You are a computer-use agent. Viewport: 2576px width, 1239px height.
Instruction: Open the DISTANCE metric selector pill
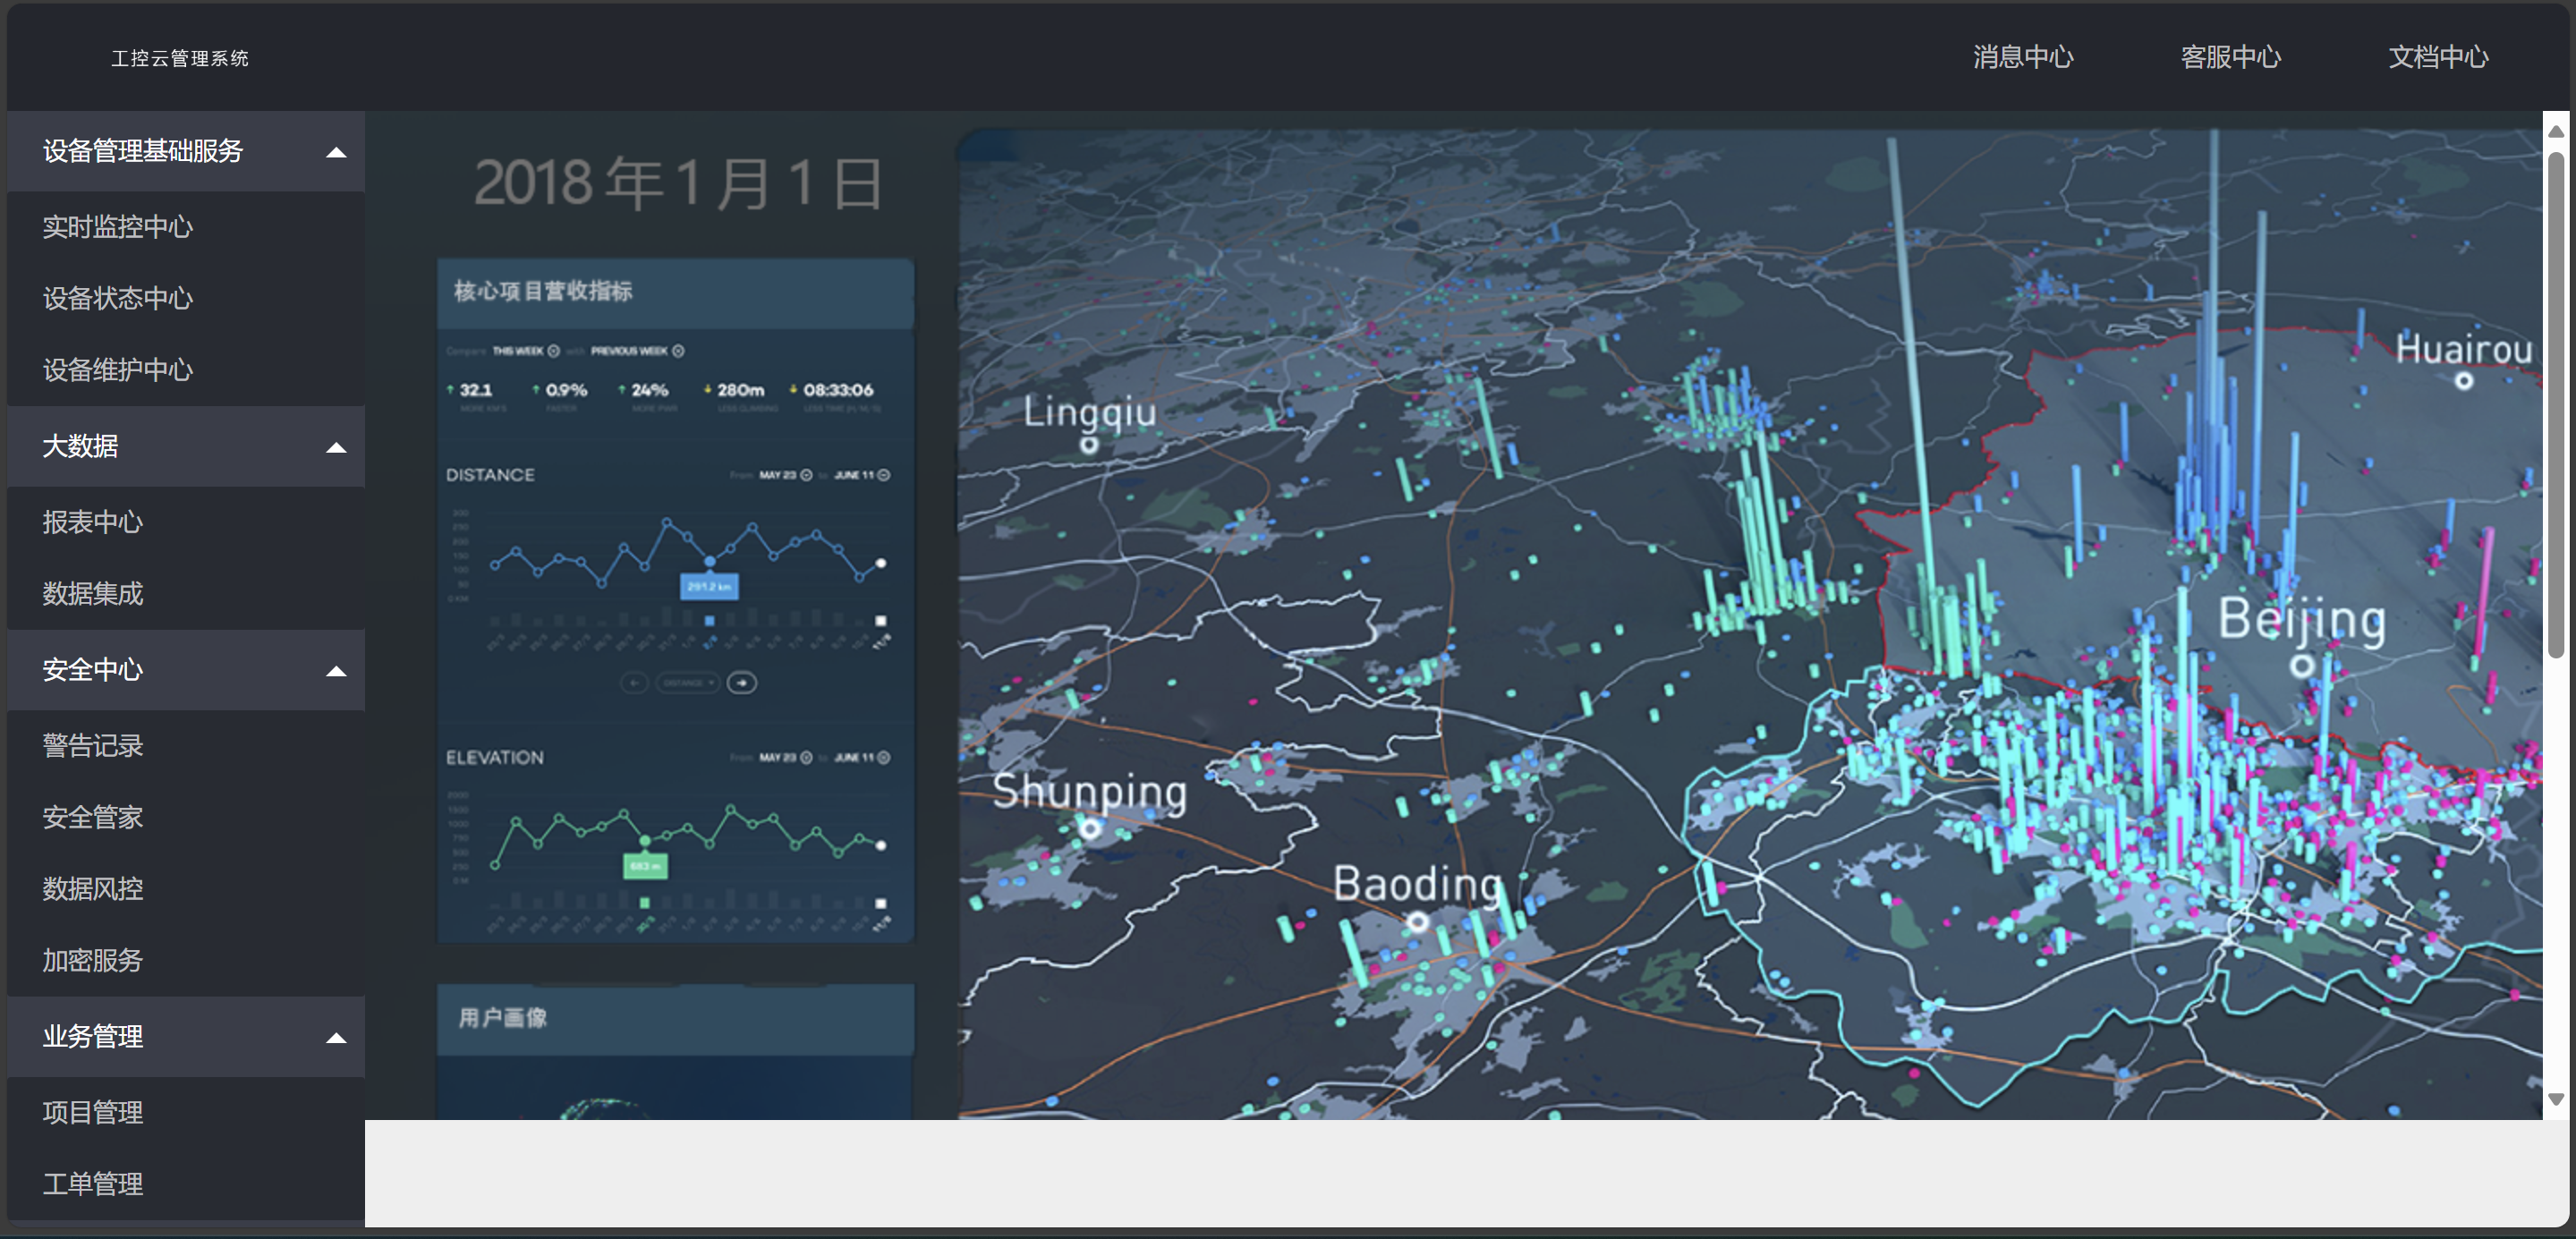click(687, 683)
